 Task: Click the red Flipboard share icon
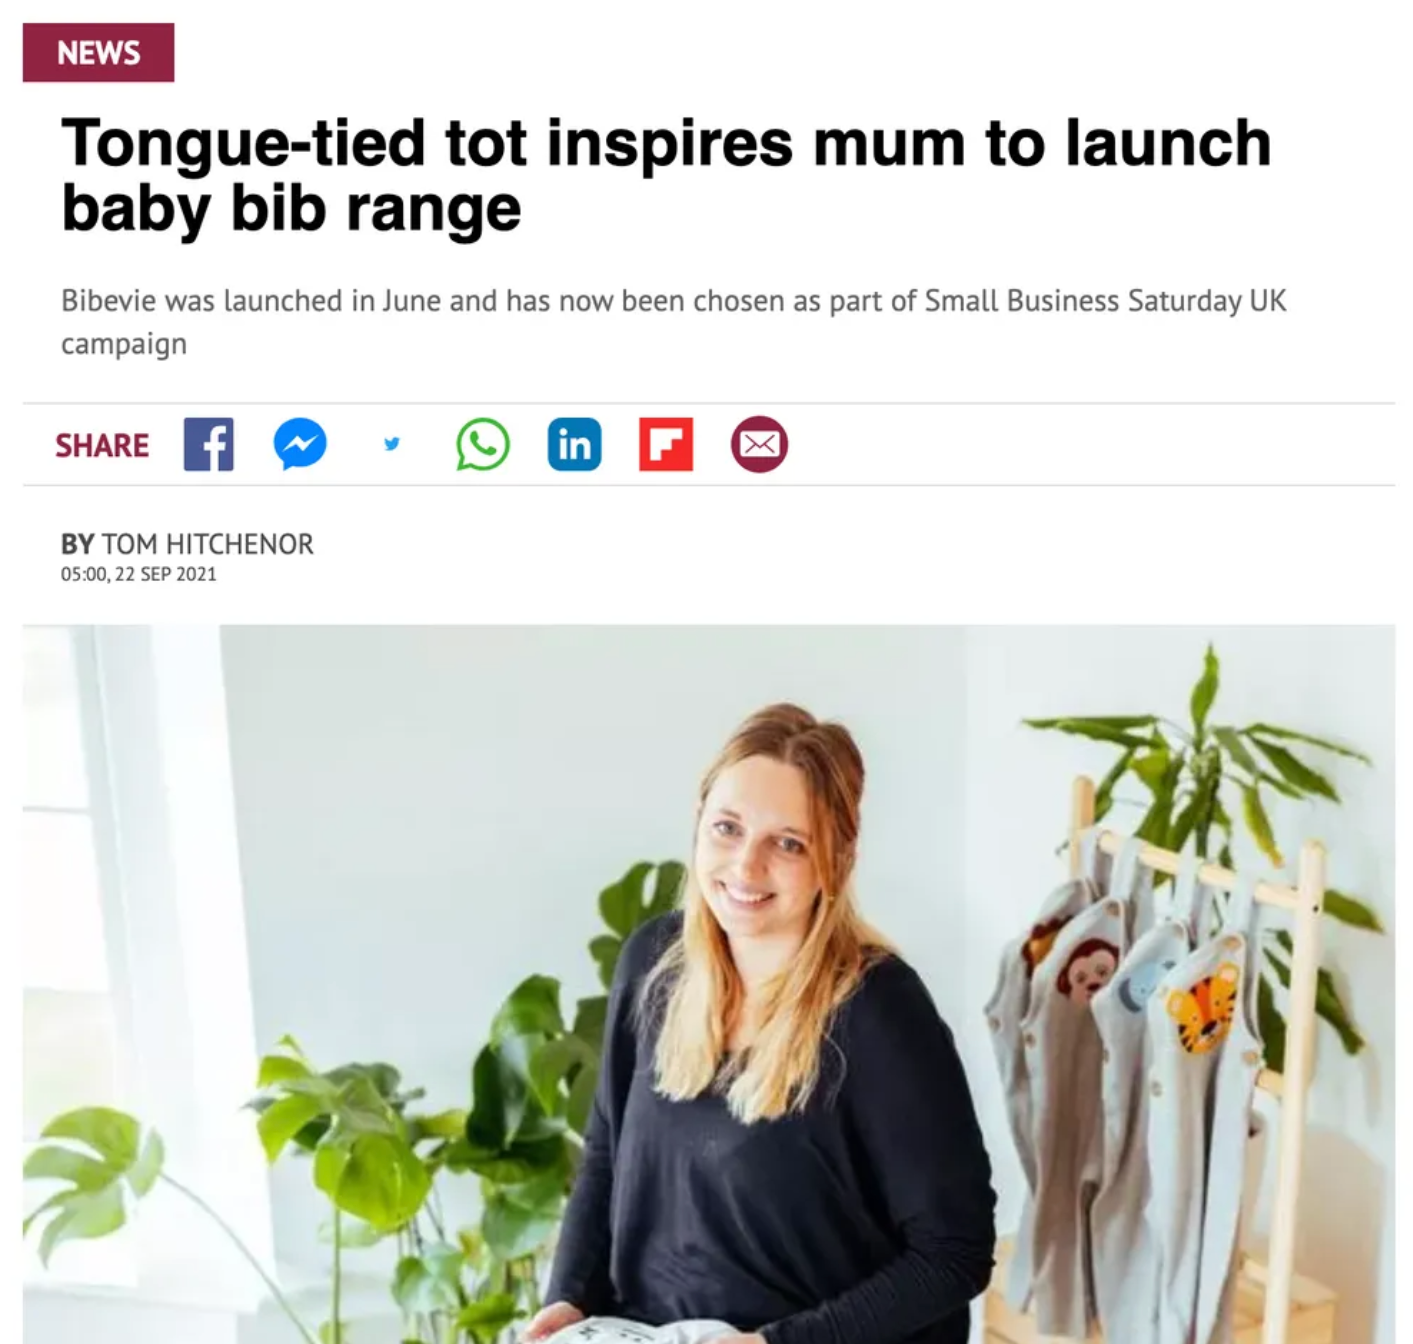pyautogui.click(x=666, y=444)
